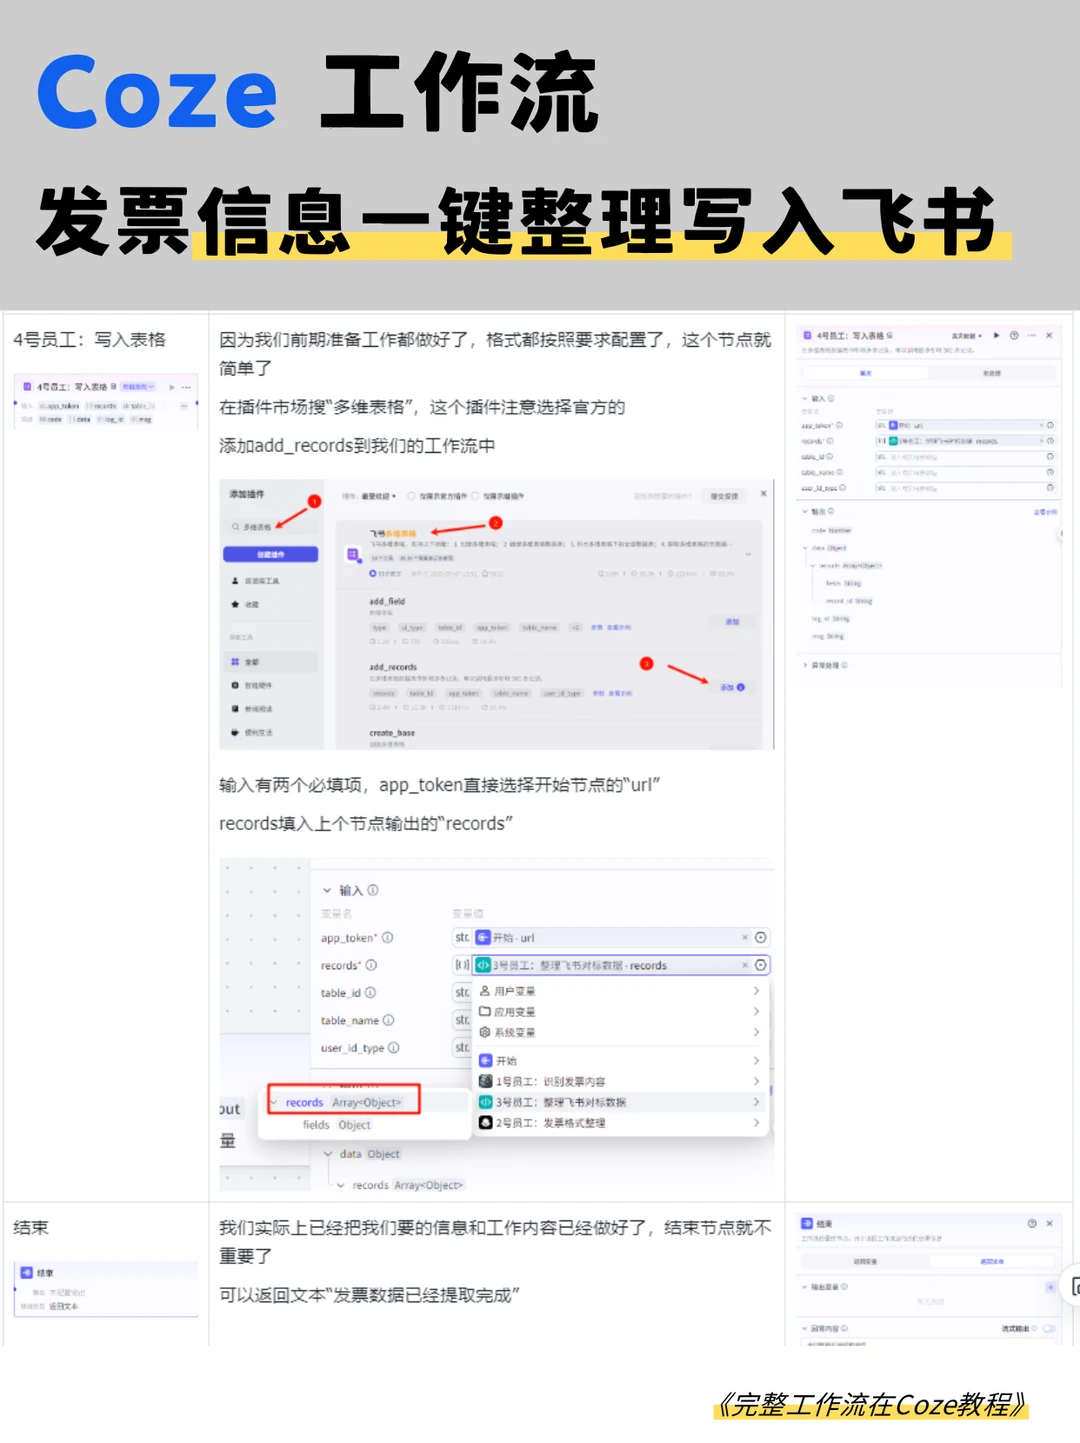
Task: Expand 用户变量 in variable dropdown
Action: [619, 991]
